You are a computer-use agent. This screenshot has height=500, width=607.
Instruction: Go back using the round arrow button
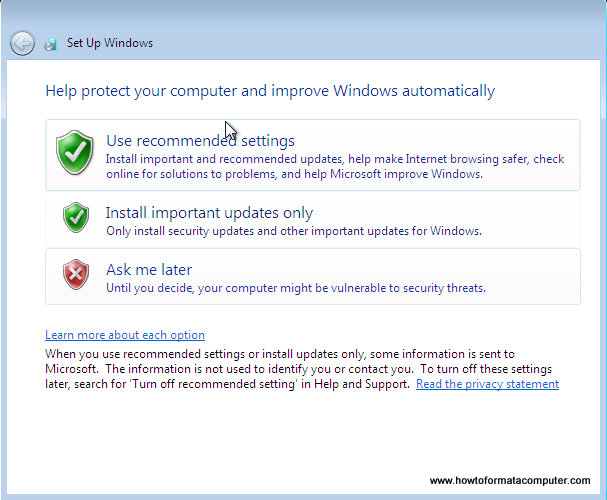[x=22, y=43]
